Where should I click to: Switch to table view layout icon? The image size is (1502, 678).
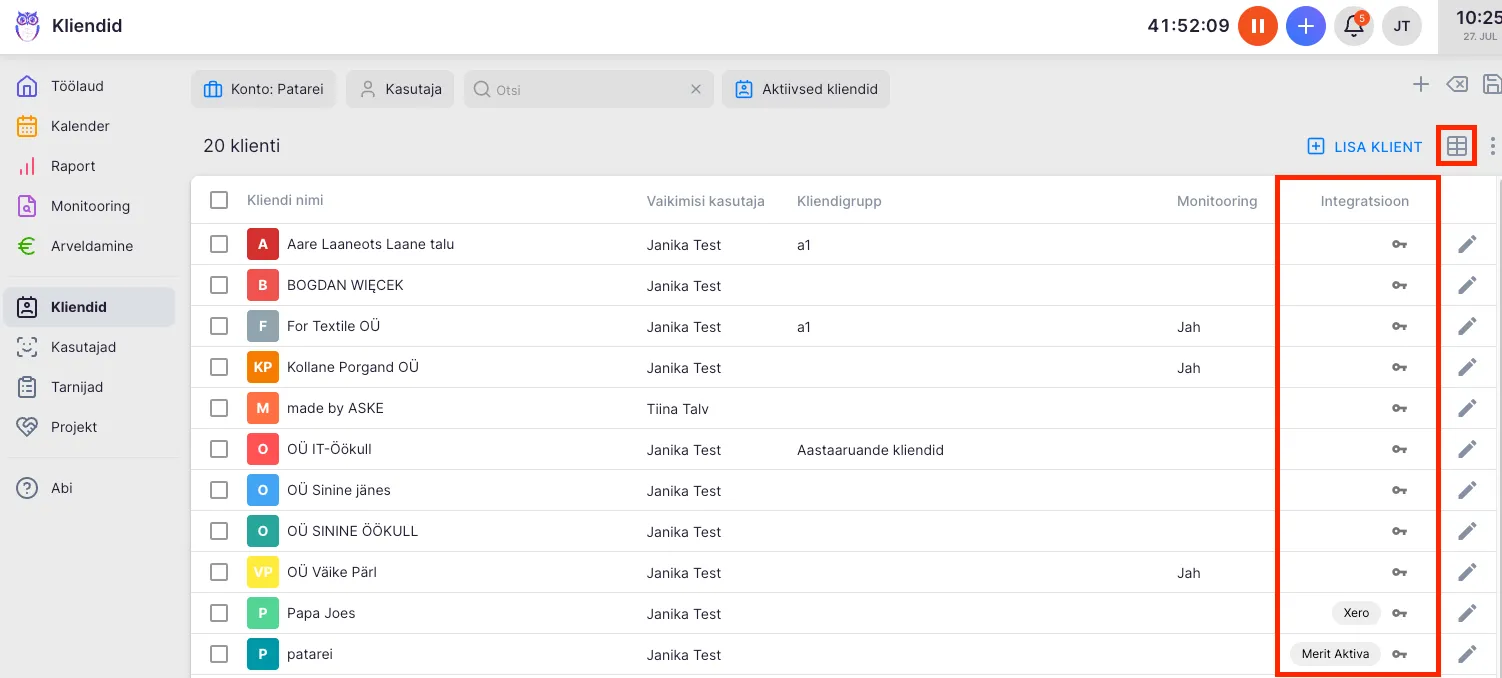pos(1457,147)
